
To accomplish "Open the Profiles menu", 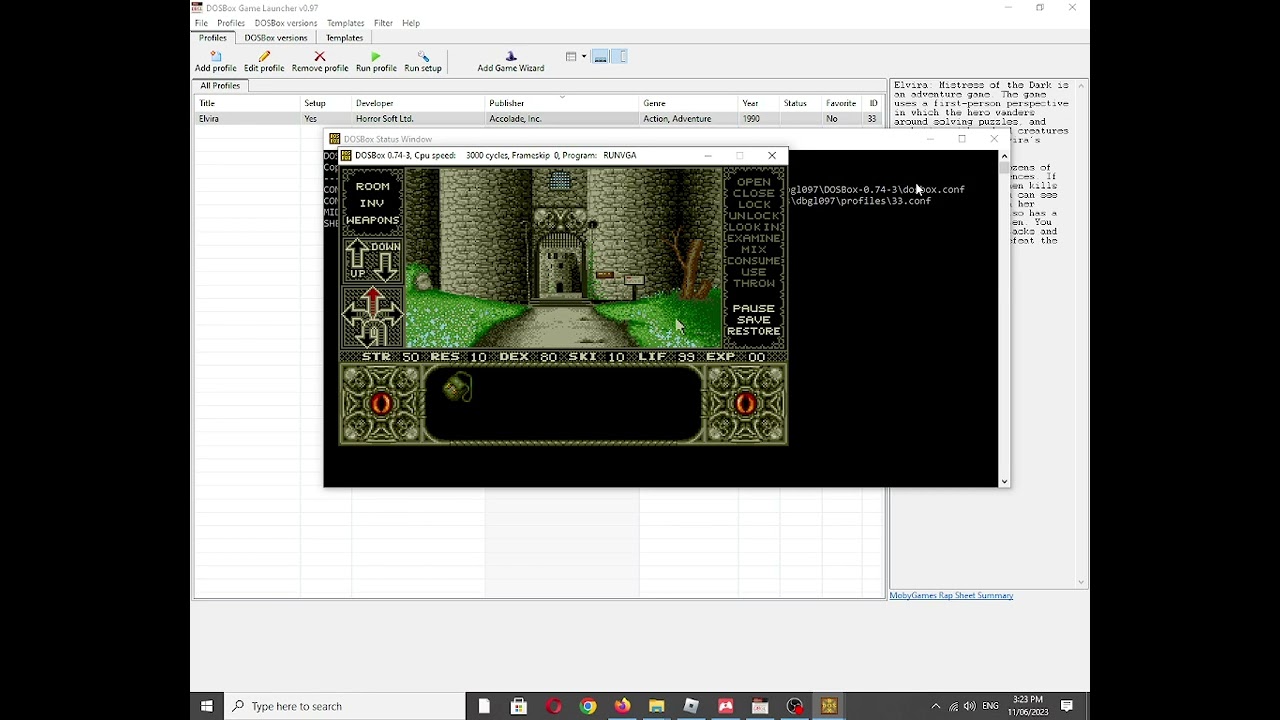I will click(x=231, y=23).
